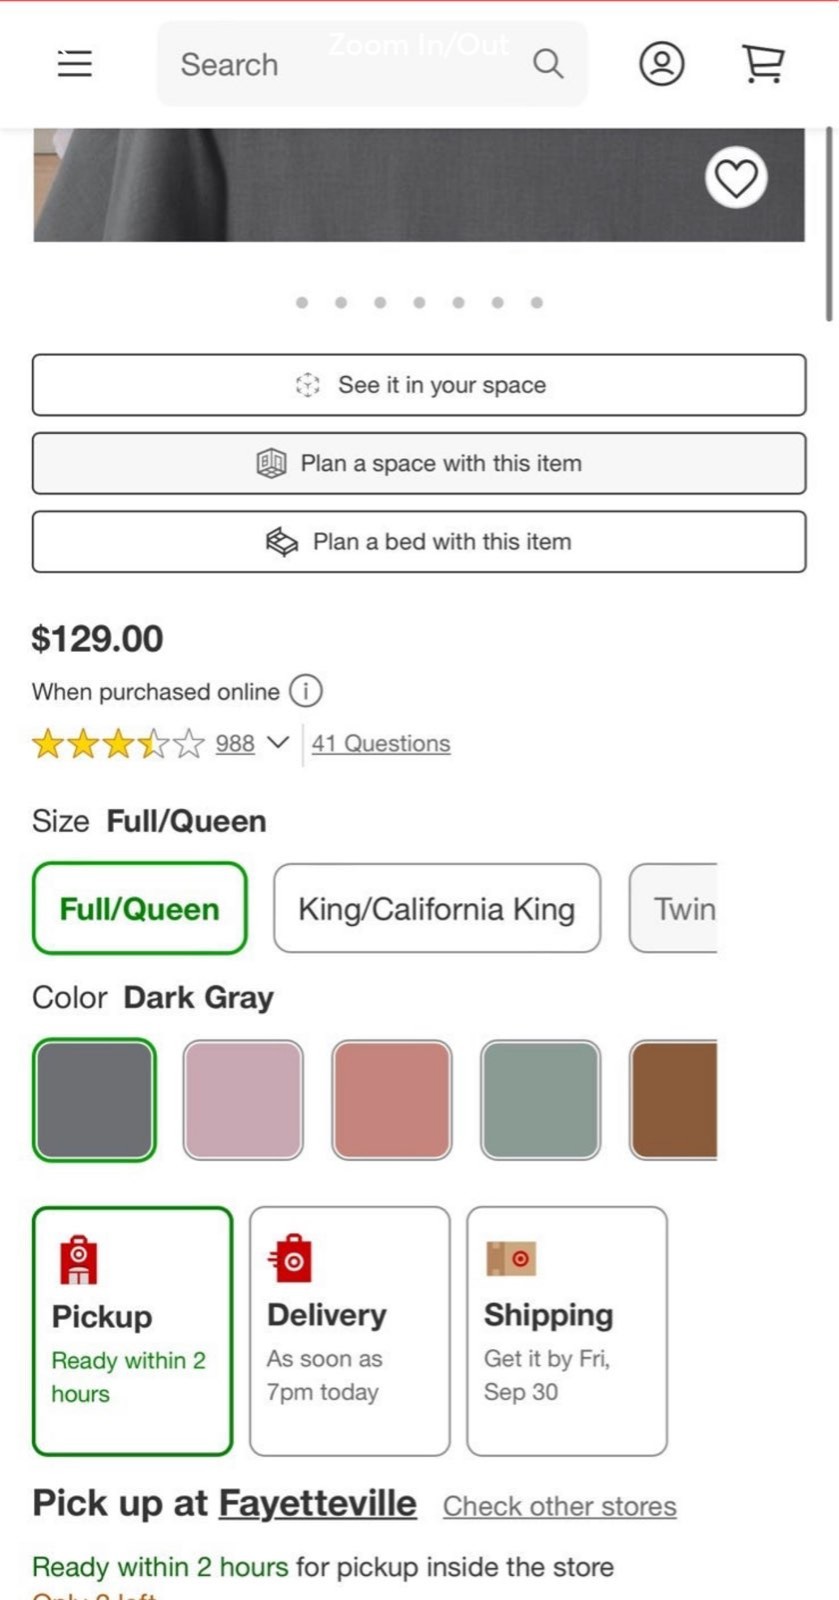Click 'See it in your space' button
839x1600 pixels.
(419, 385)
